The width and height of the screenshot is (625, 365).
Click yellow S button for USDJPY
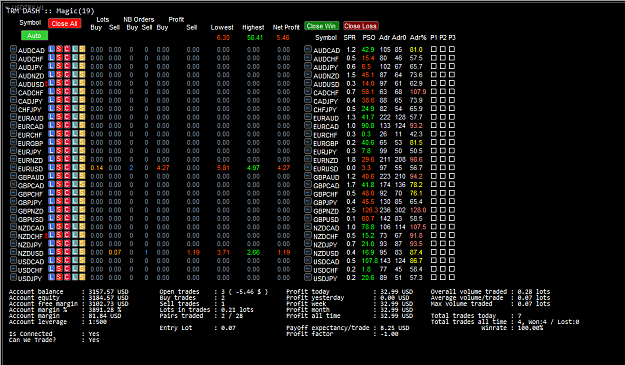click(82, 277)
